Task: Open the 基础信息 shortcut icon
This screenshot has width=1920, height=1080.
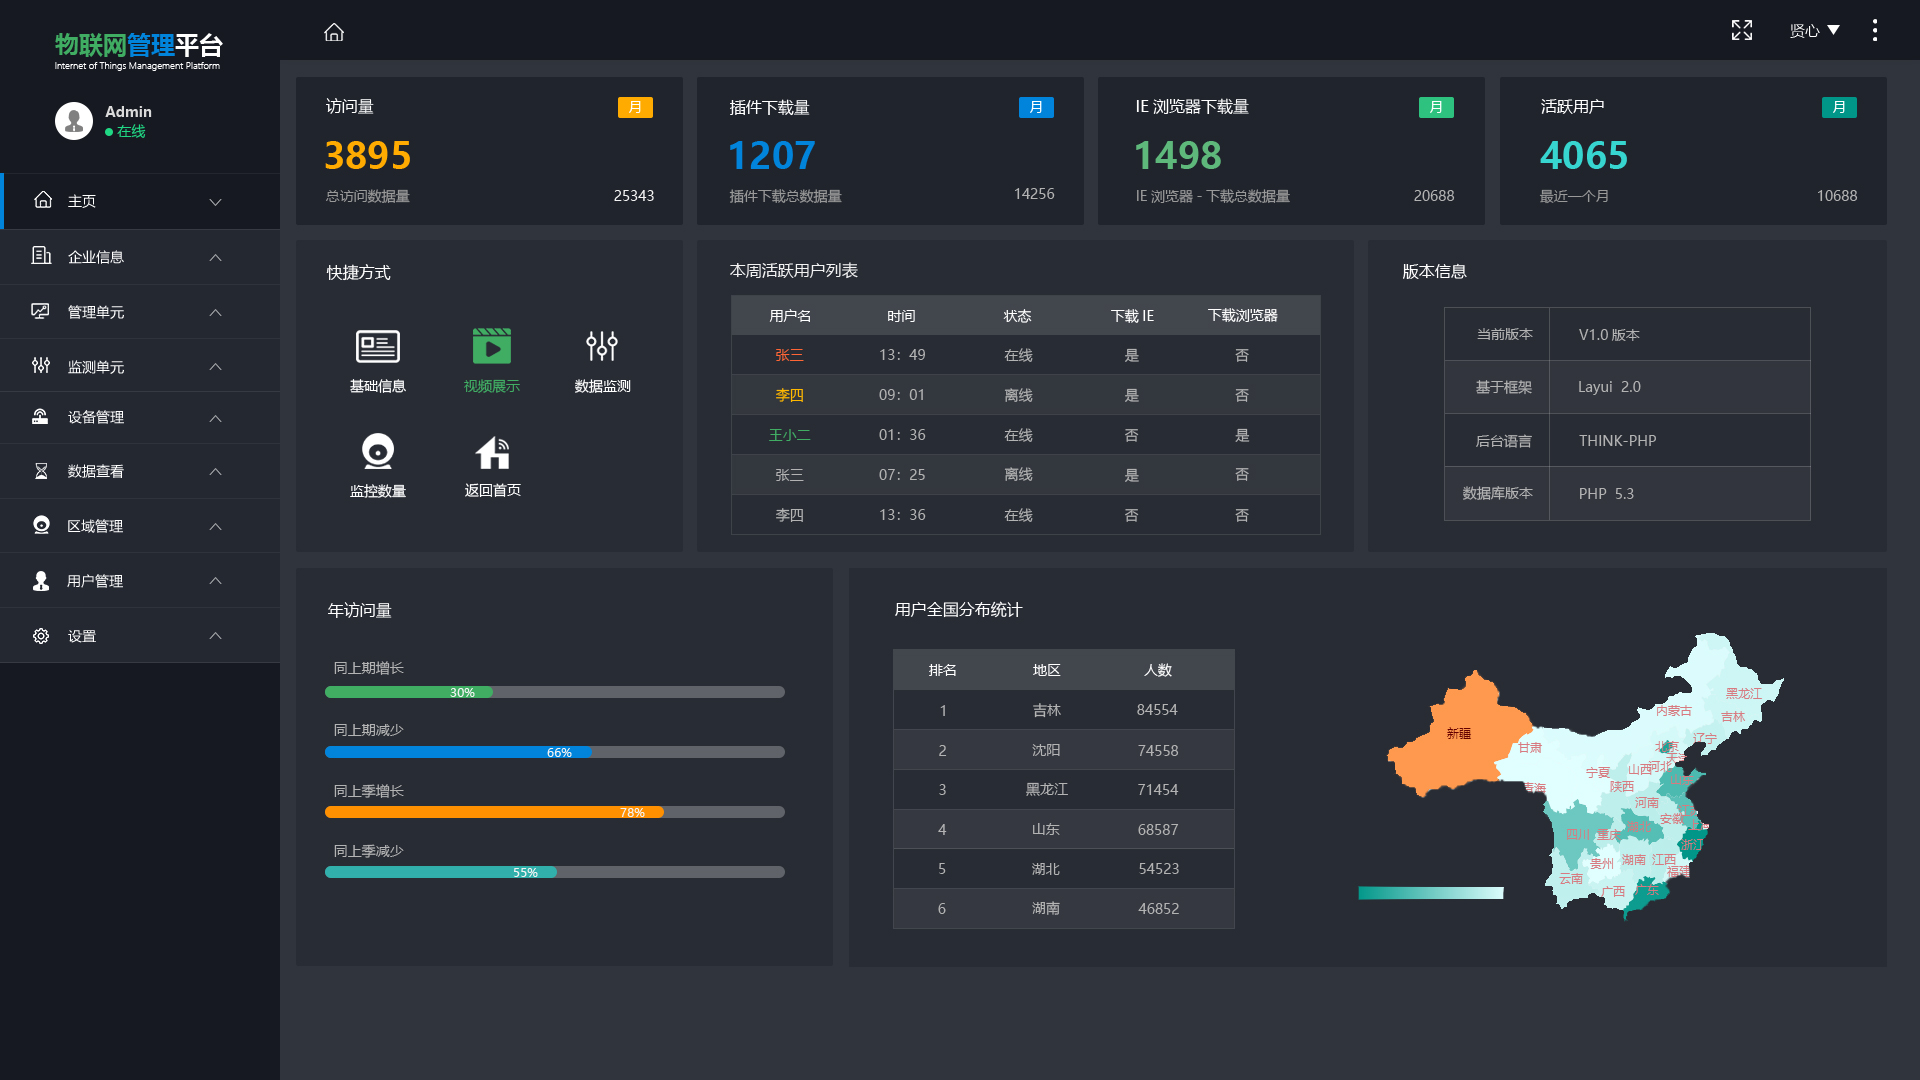Action: [378, 346]
